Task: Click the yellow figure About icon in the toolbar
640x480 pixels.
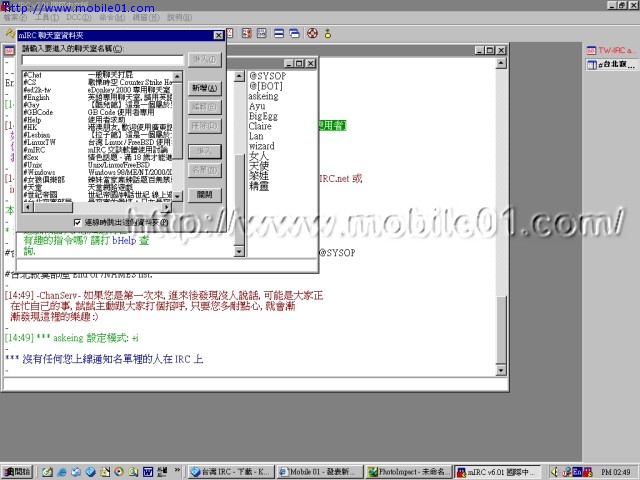Action: click(x=328, y=33)
